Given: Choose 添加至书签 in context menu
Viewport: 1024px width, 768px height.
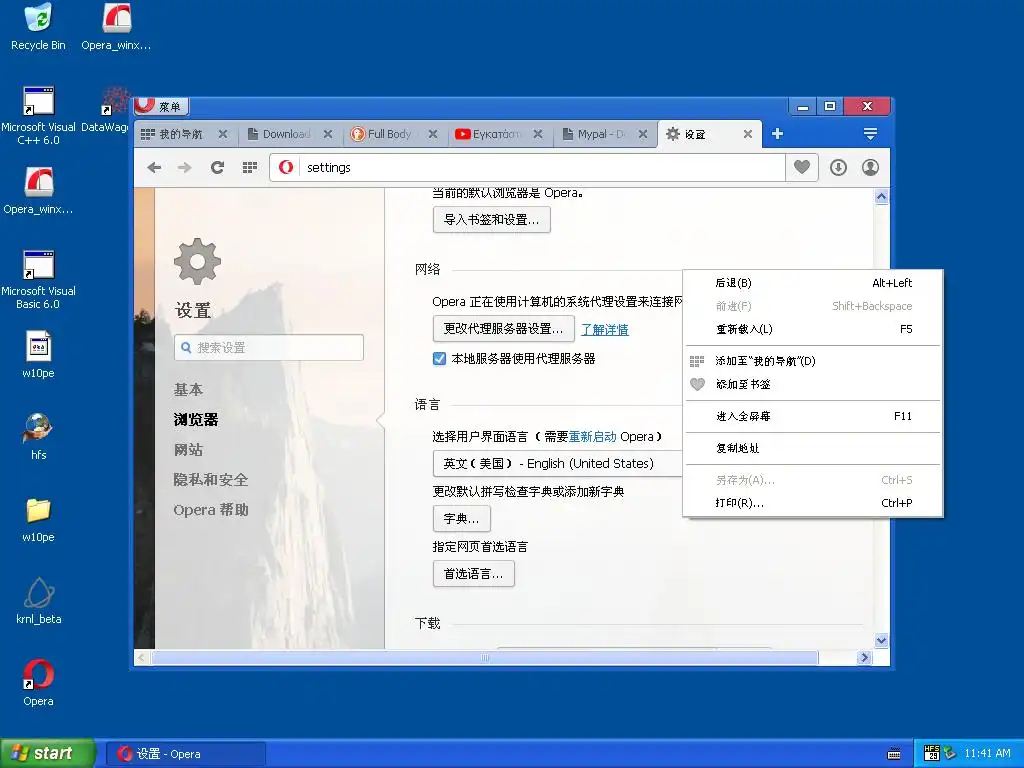Looking at the screenshot, I should (813, 384).
